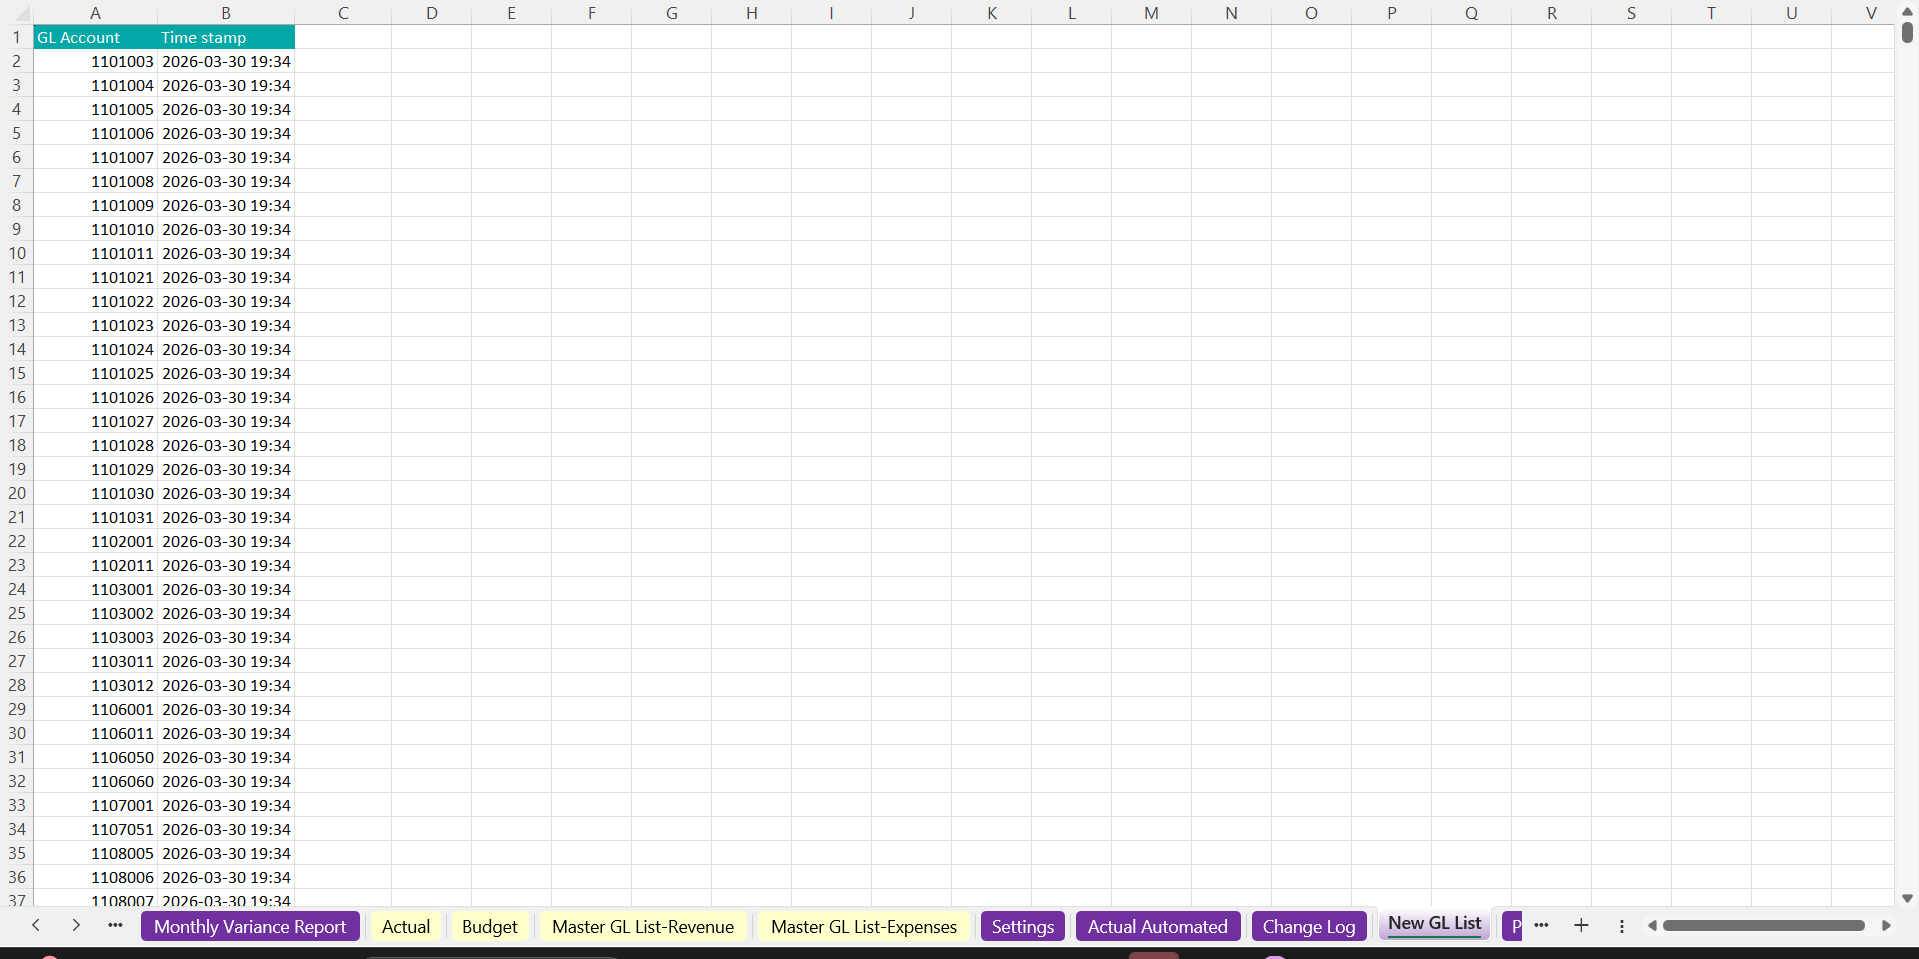Select the GL Account header cell
This screenshot has height=959, width=1919.
[x=95, y=38]
